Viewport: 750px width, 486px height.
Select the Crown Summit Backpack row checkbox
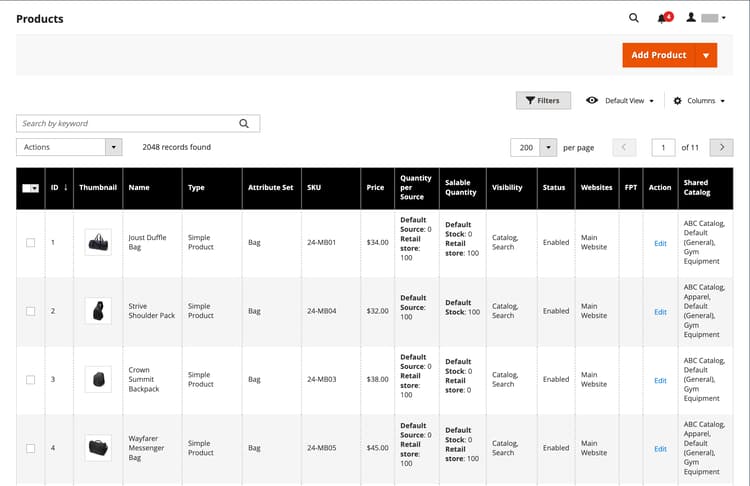point(31,379)
